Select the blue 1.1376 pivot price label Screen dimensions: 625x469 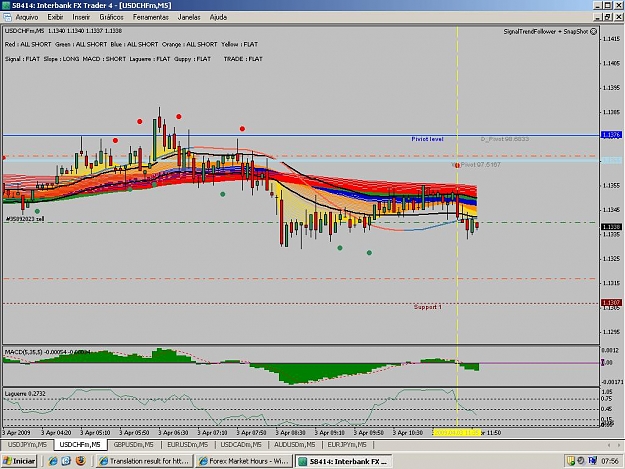(x=611, y=135)
